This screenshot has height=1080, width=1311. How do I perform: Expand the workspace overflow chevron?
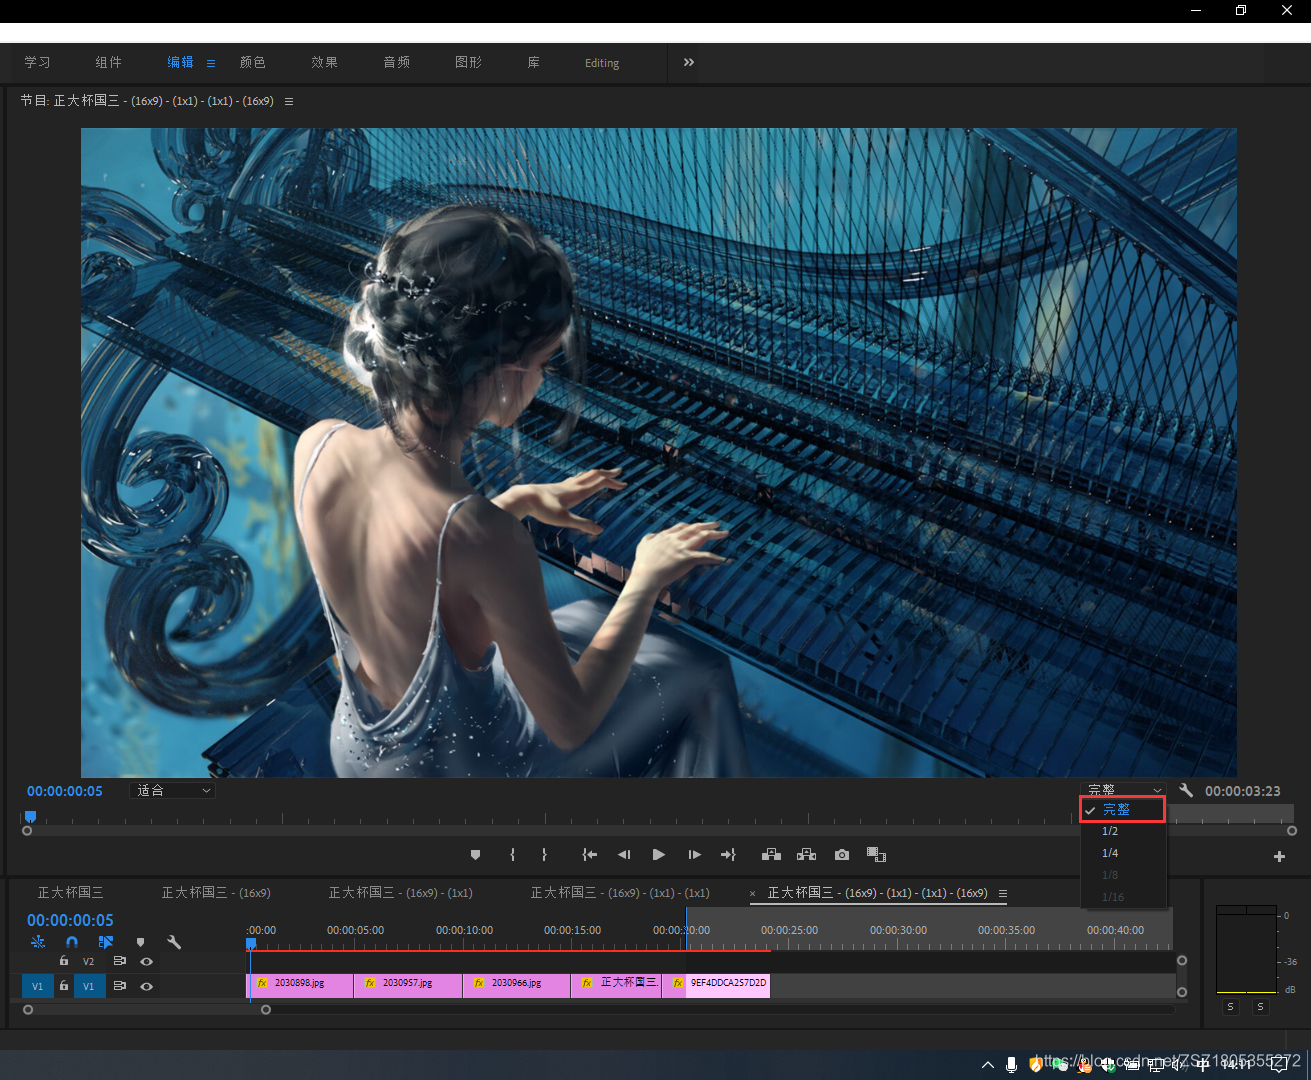coord(688,62)
